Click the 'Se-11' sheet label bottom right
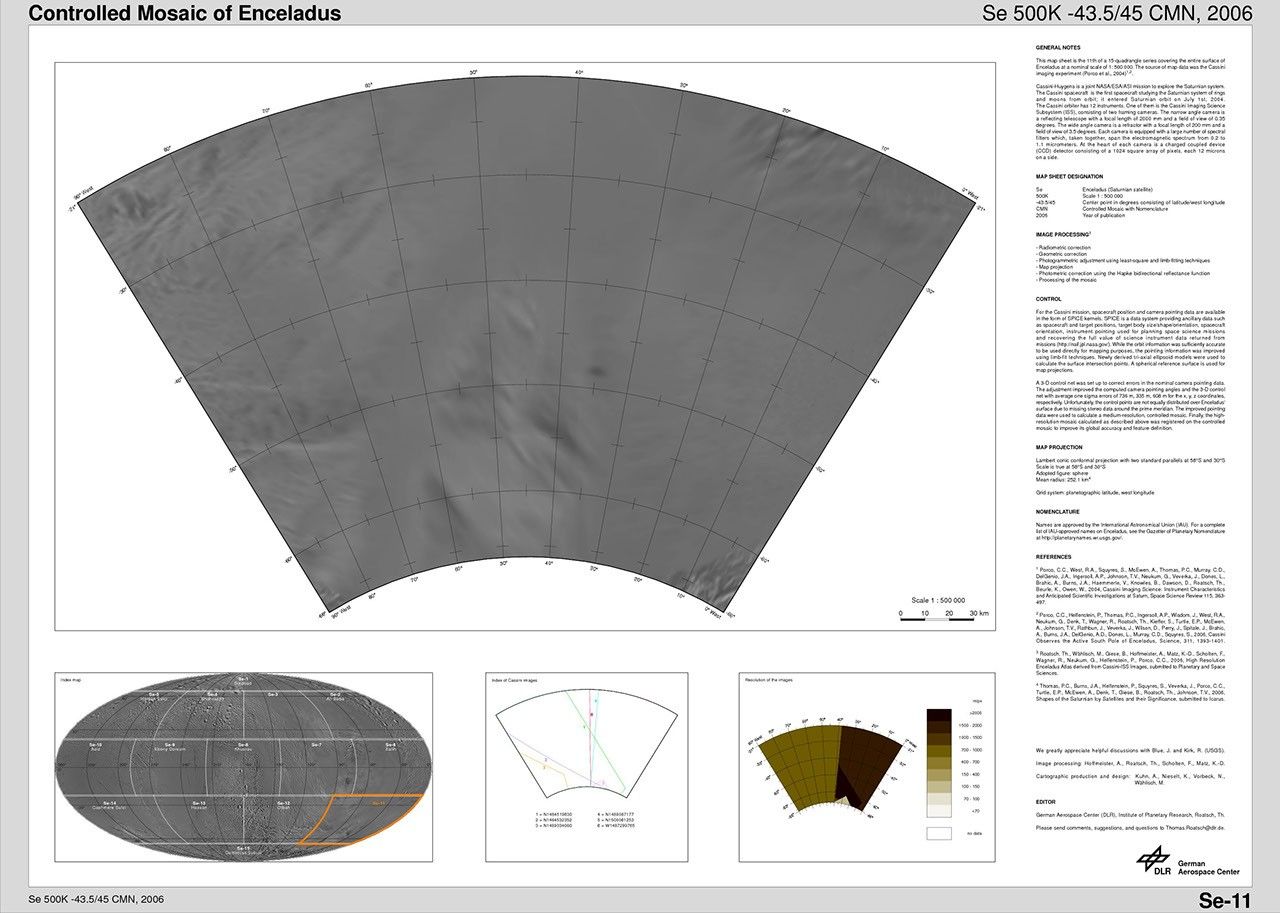The width and height of the screenshot is (1280, 913). [1225, 899]
